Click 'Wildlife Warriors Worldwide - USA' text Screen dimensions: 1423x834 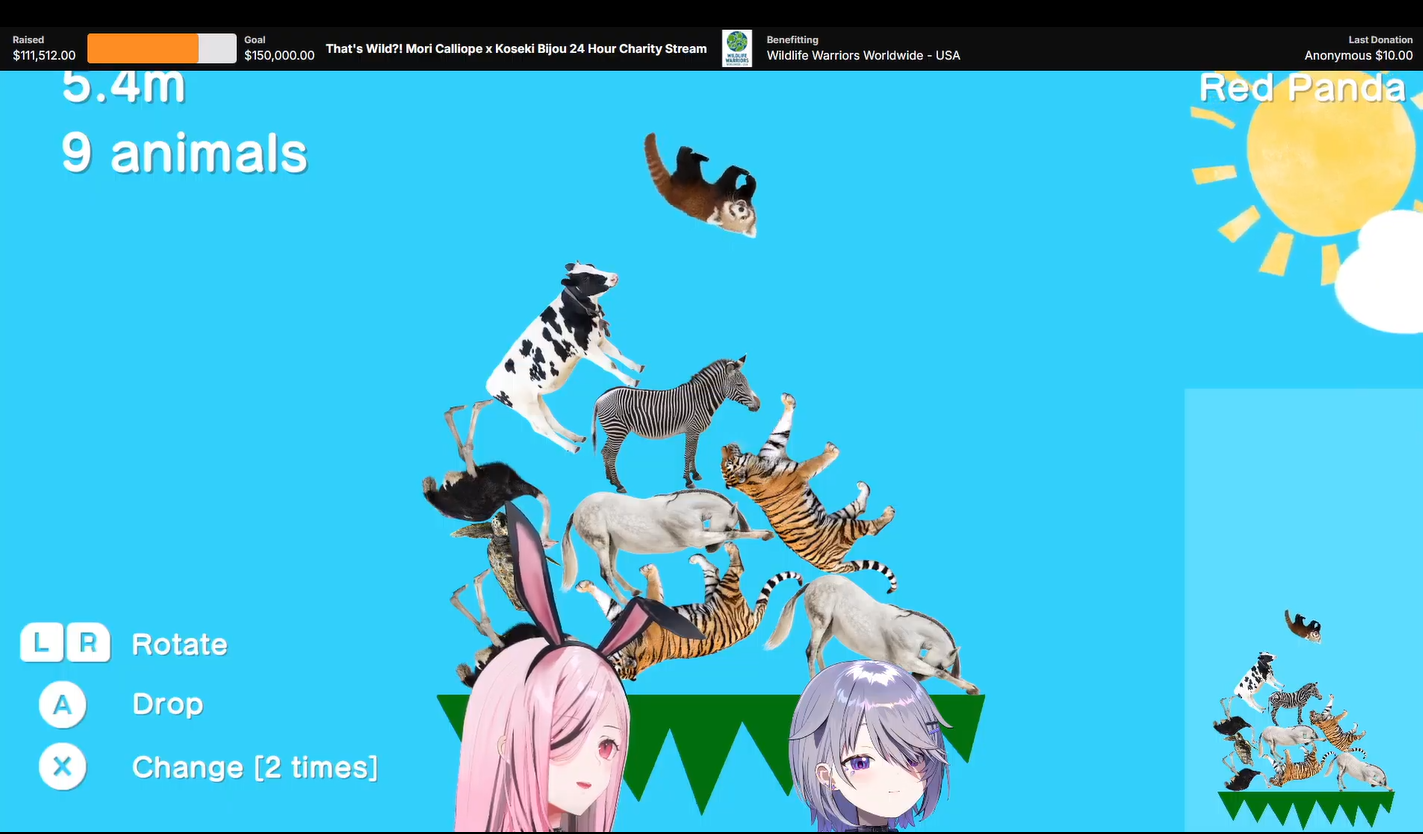[863, 56]
